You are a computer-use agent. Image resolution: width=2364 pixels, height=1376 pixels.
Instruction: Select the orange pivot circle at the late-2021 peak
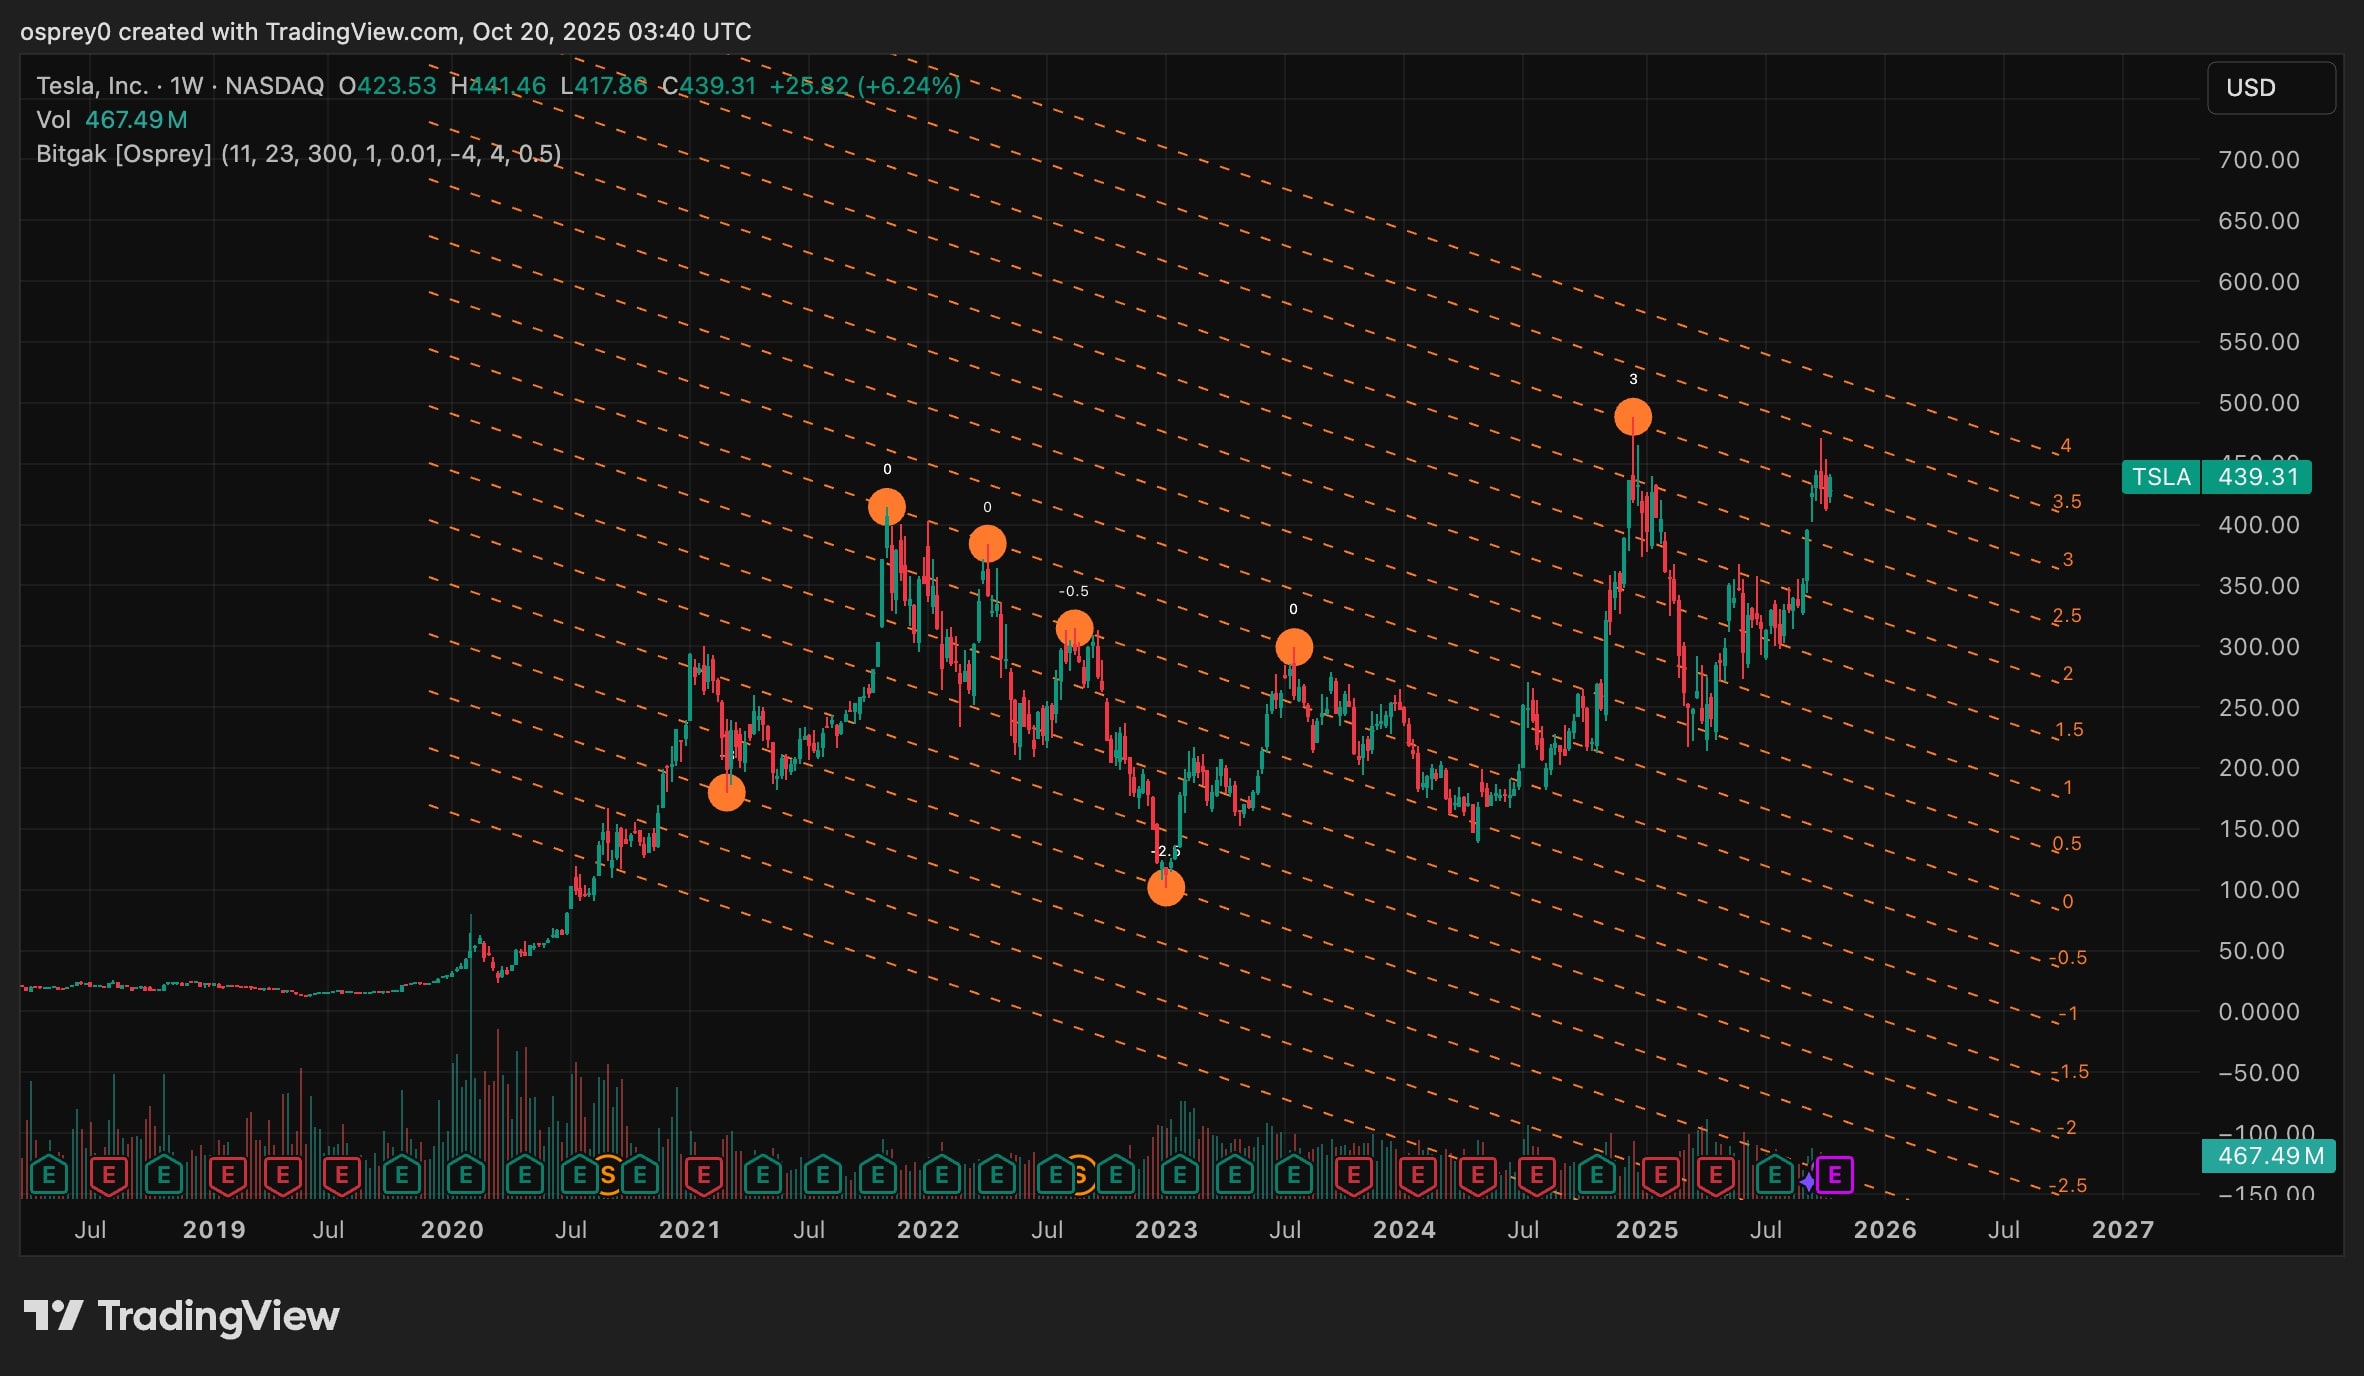pyautogui.click(x=887, y=507)
